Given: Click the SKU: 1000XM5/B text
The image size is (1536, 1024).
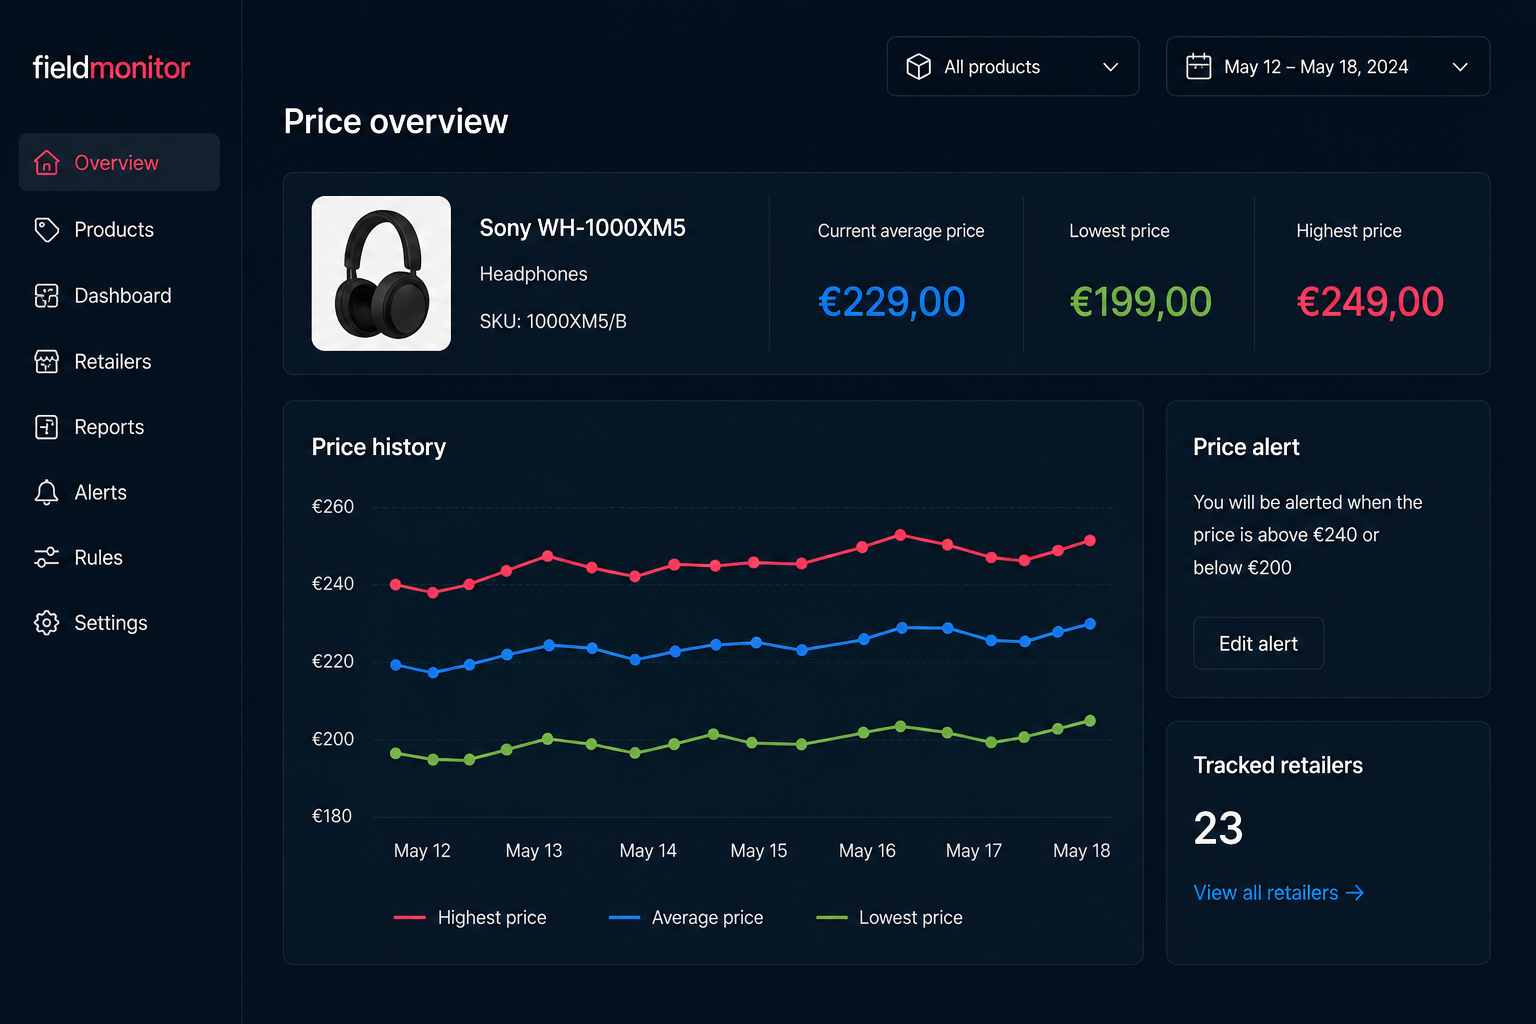Looking at the screenshot, I should point(553,321).
